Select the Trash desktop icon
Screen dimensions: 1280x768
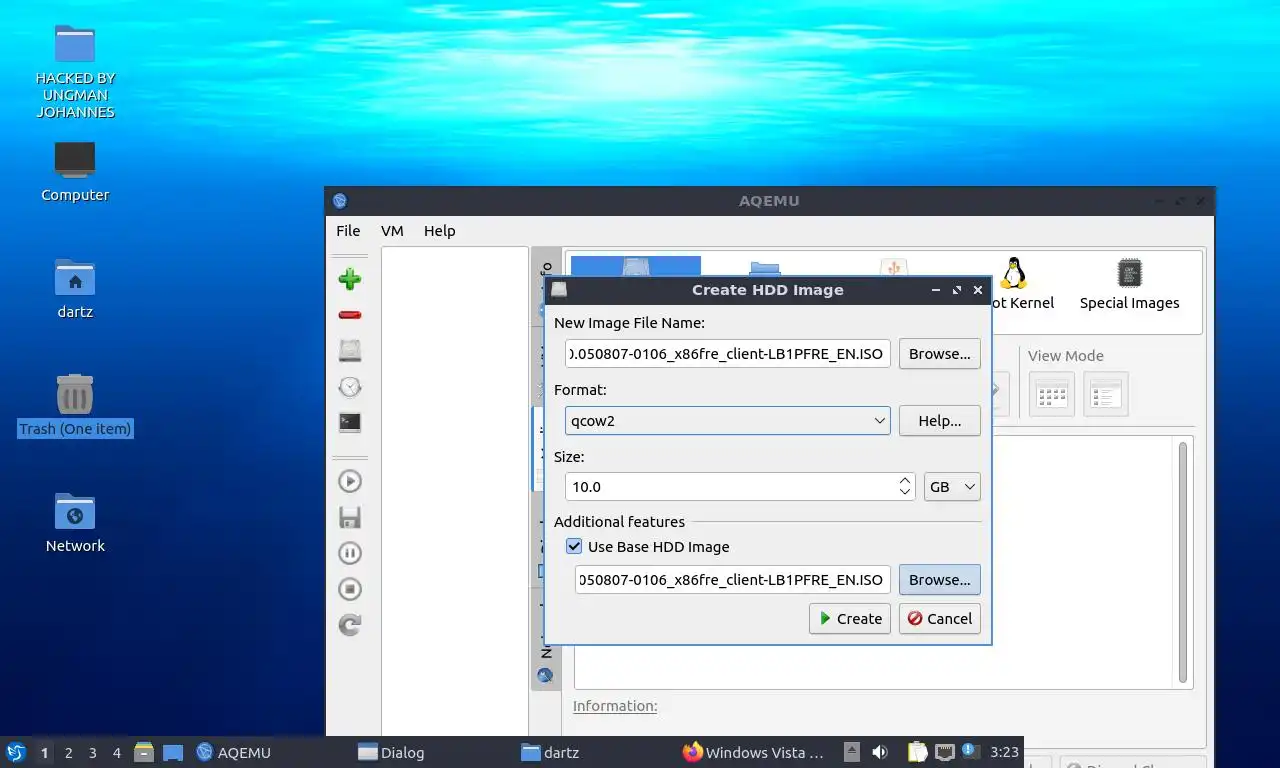[x=75, y=405]
